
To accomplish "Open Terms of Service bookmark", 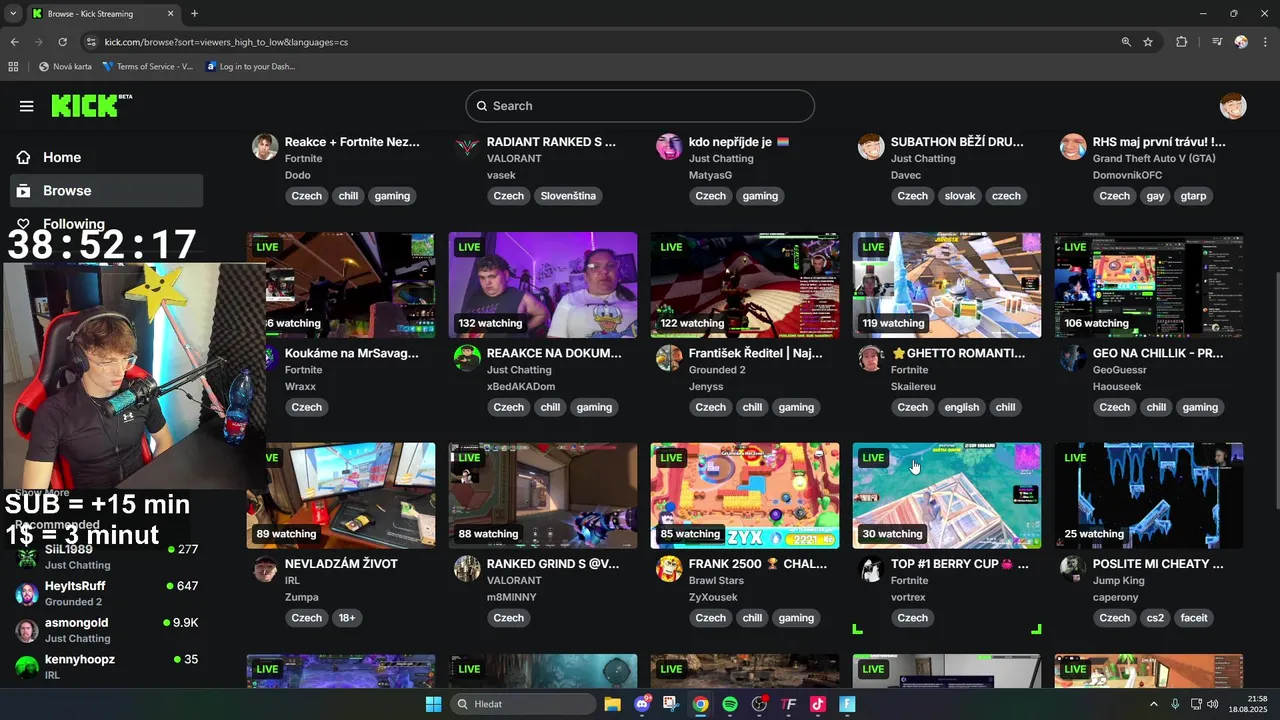I will pyautogui.click(x=147, y=67).
